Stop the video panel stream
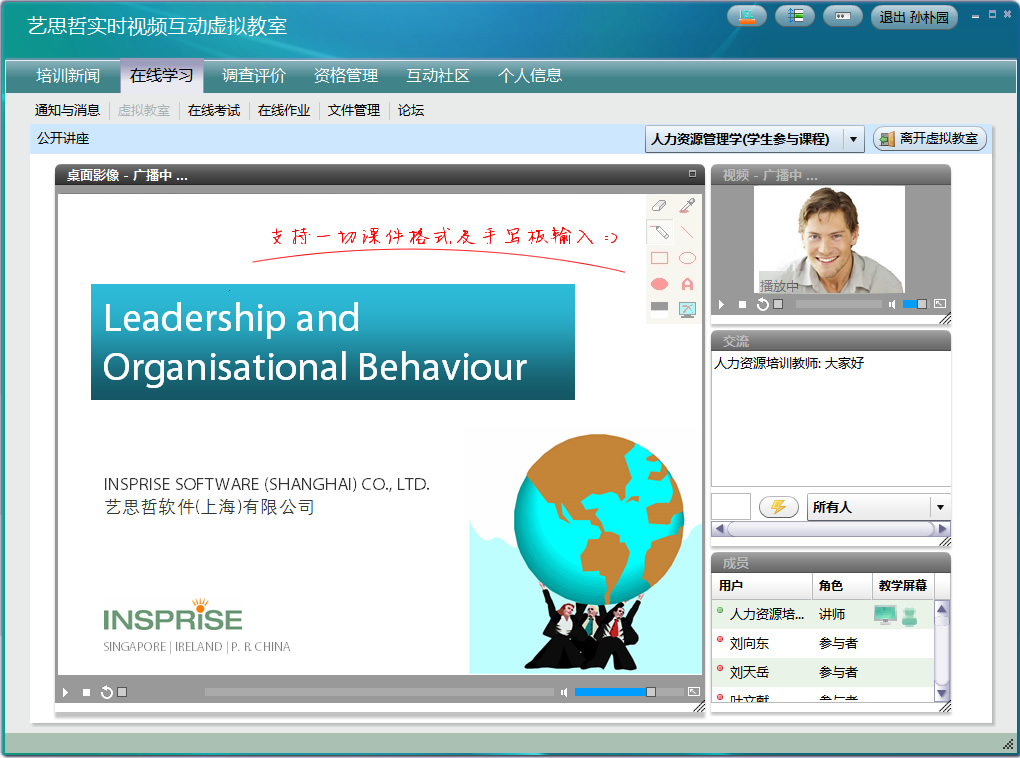 [742, 305]
